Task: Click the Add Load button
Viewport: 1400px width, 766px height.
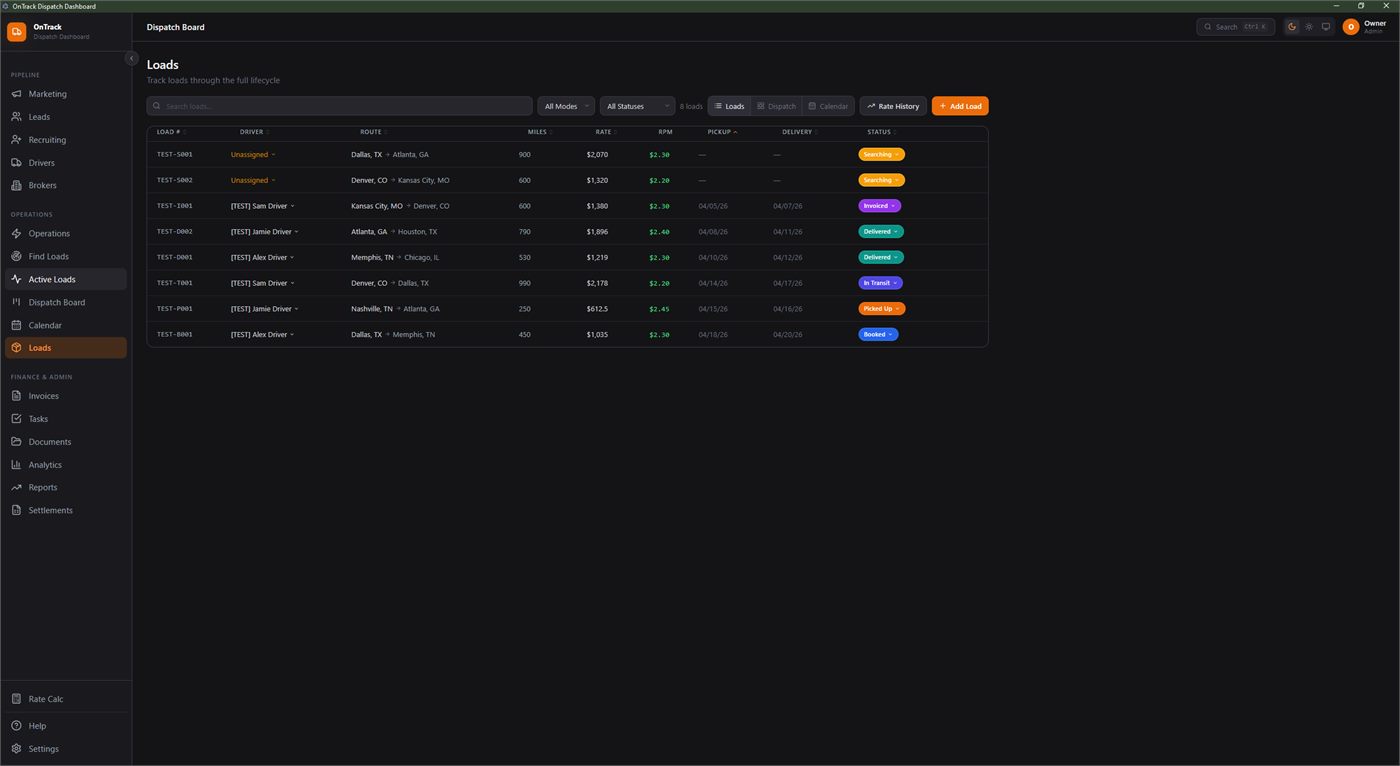Action: pyautogui.click(x=960, y=106)
